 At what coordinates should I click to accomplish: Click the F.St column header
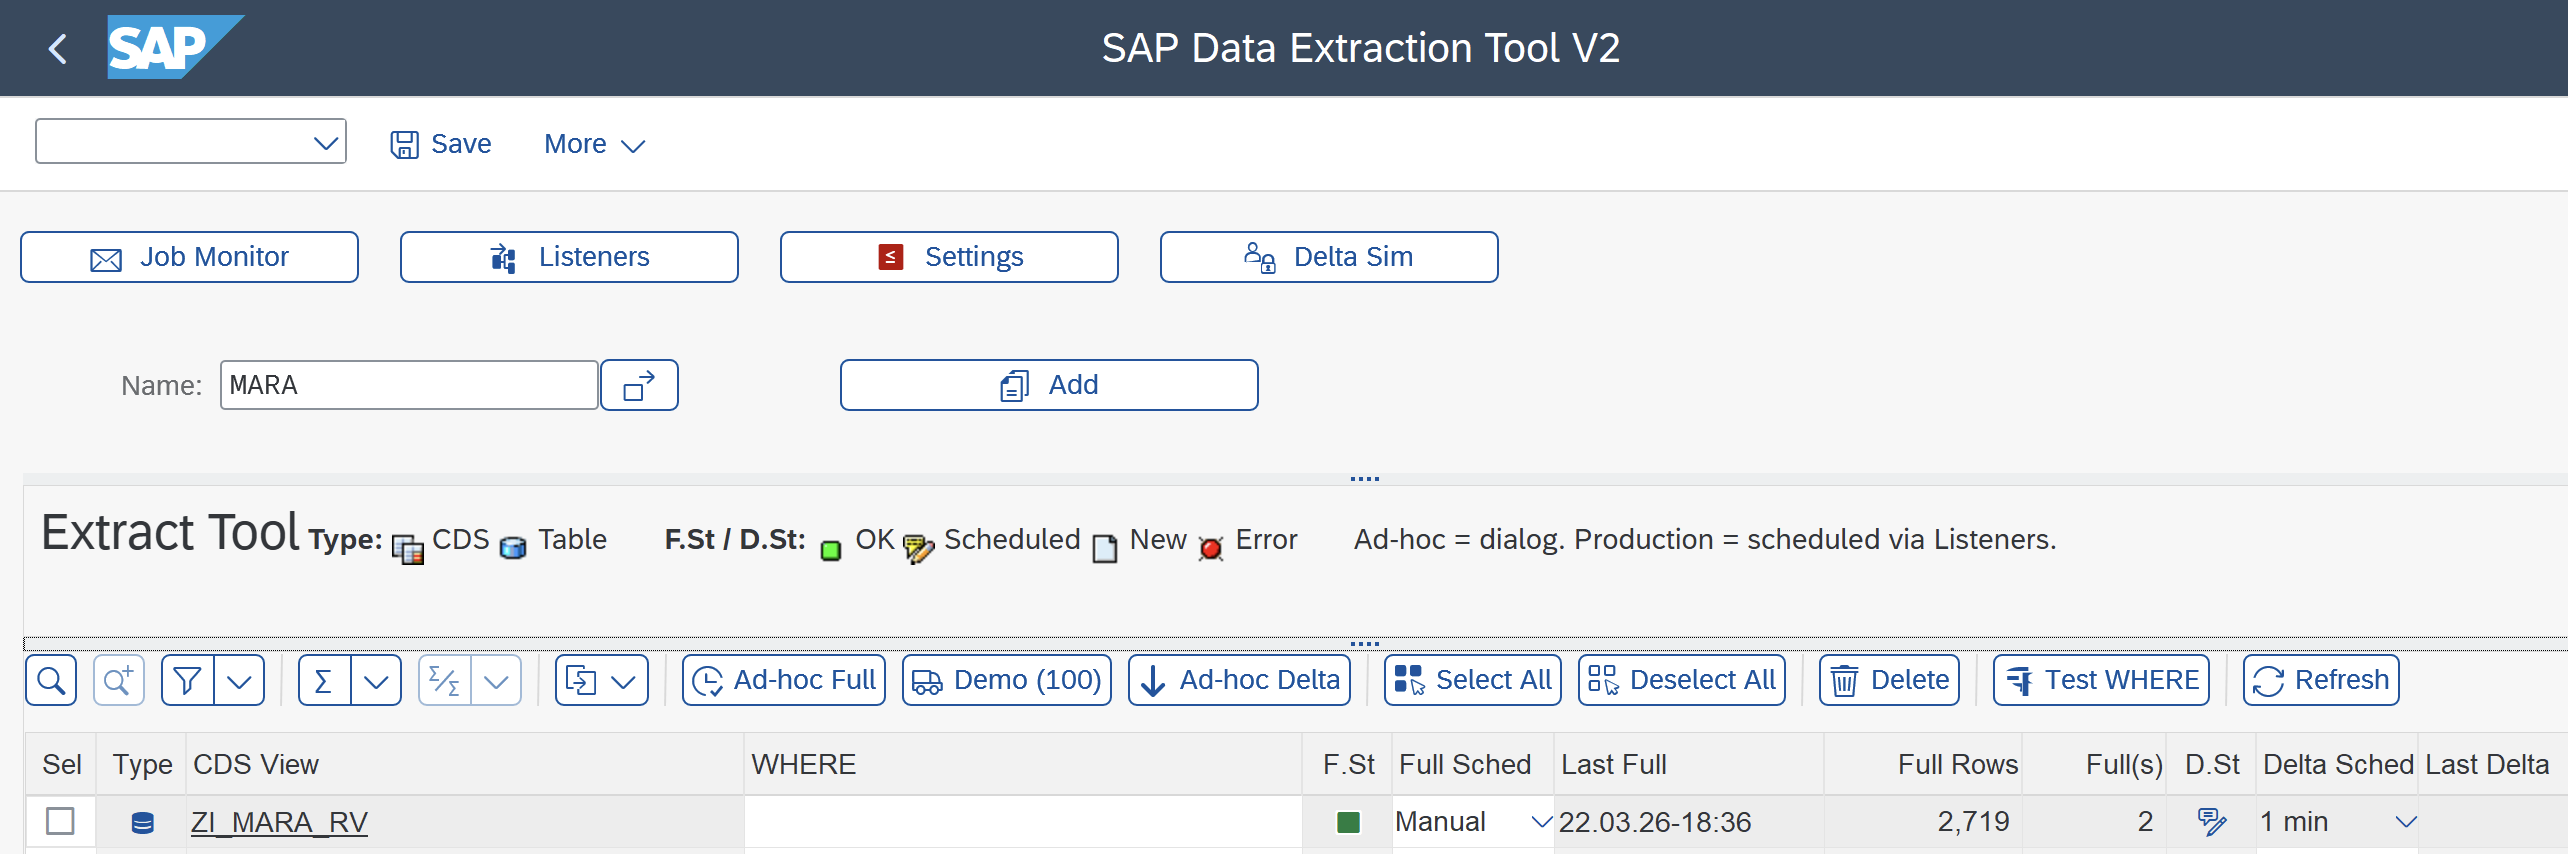[x=1347, y=764]
